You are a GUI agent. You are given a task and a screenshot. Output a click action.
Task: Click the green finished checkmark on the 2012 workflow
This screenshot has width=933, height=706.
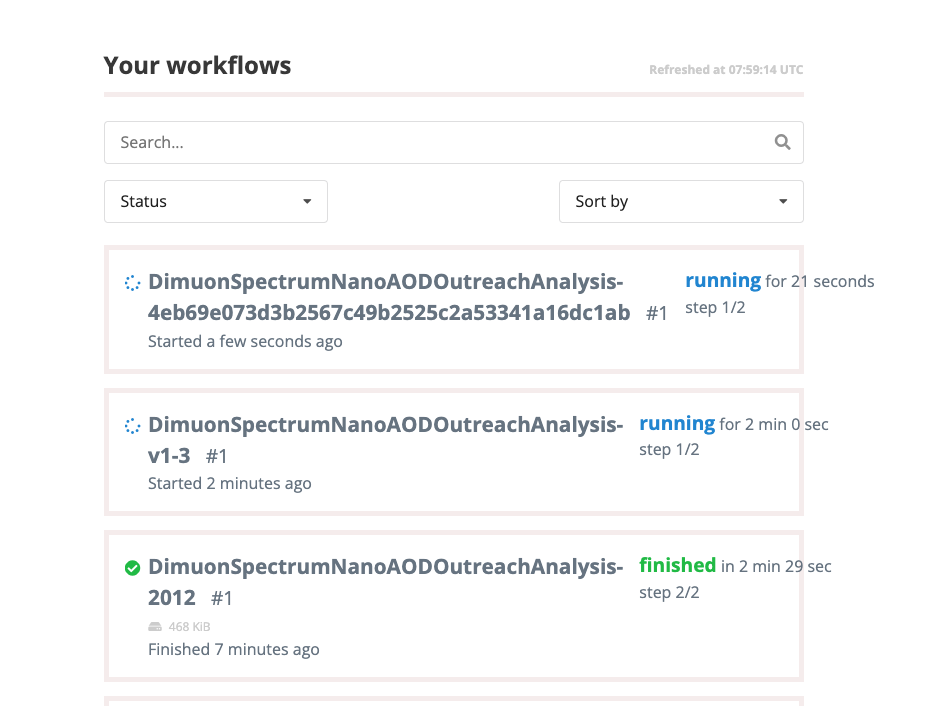pos(131,567)
